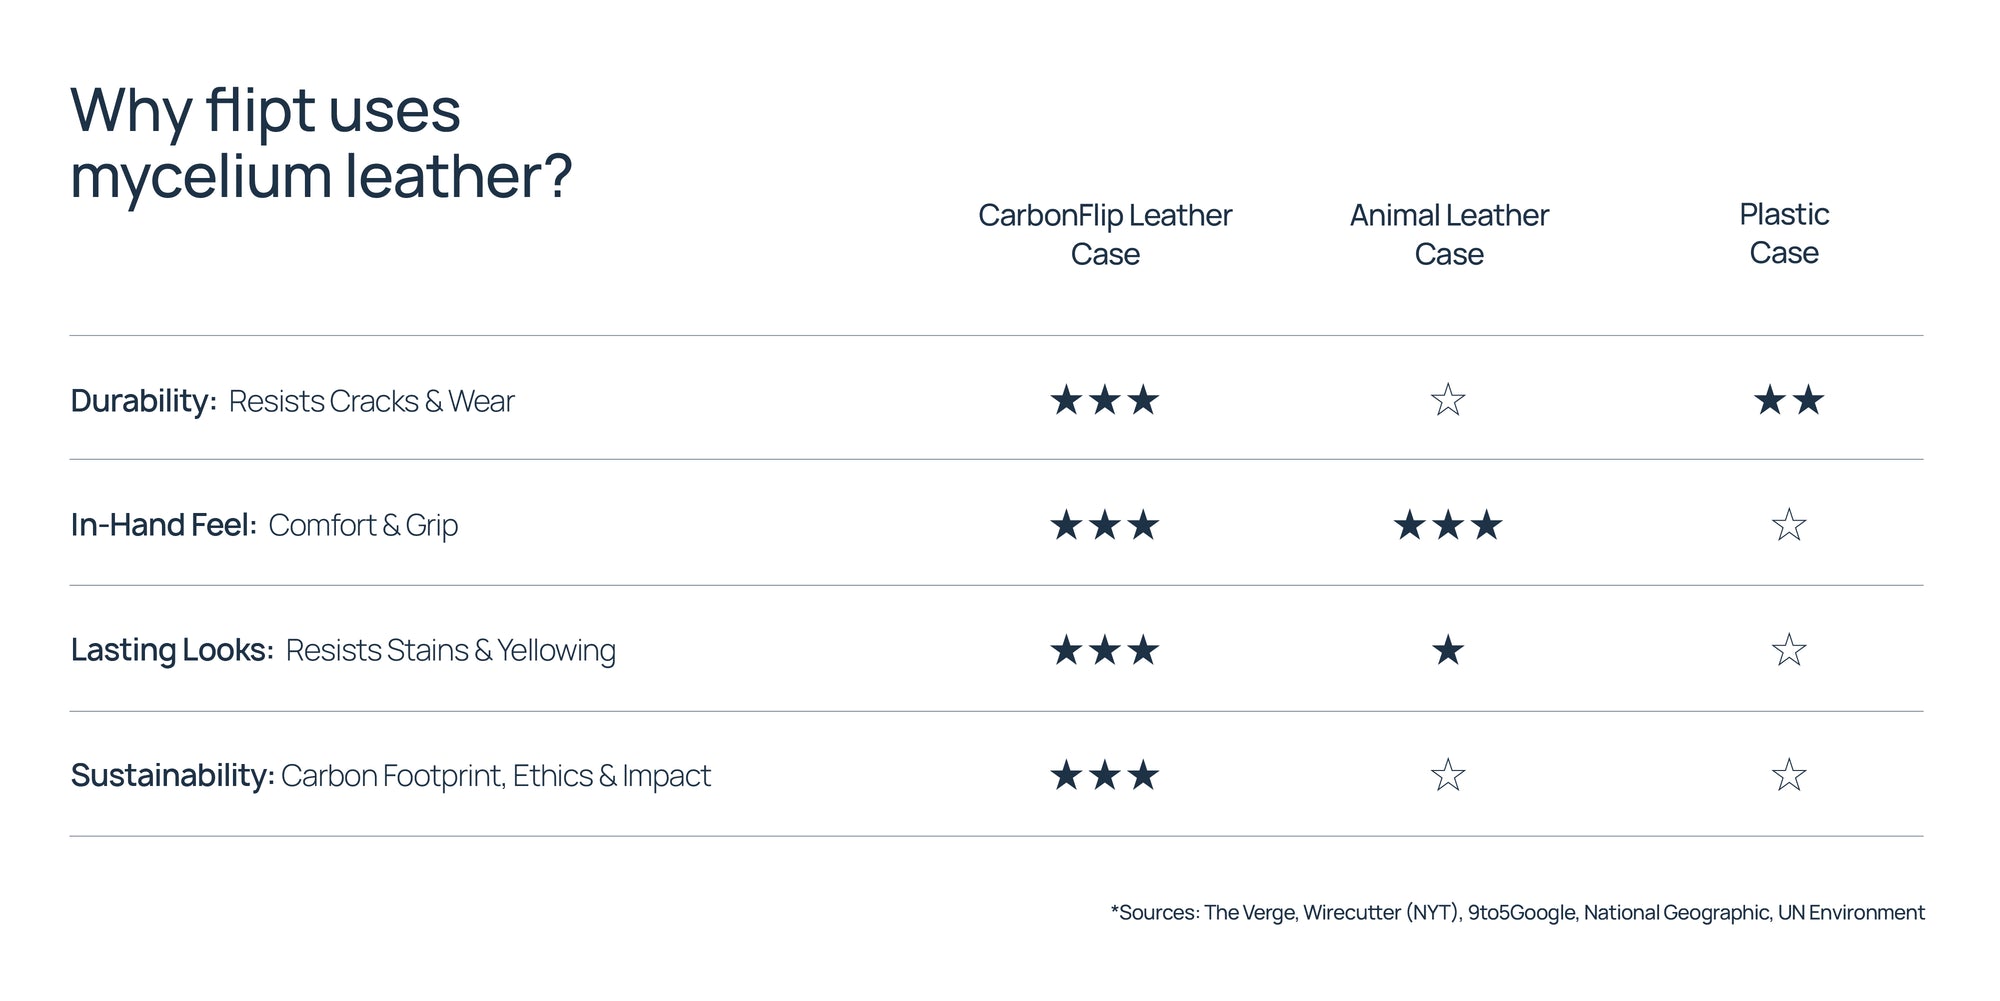Select CarbonFlip Leather Case column header
Image resolution: width=2000 pixels, height=1001 pixels.
[1104, 234]
